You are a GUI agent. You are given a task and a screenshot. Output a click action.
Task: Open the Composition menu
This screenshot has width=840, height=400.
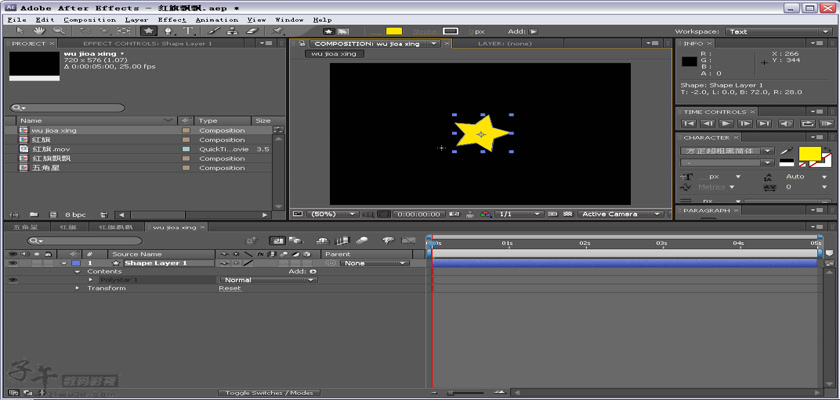pyautogui.click(x=89, y=19)
